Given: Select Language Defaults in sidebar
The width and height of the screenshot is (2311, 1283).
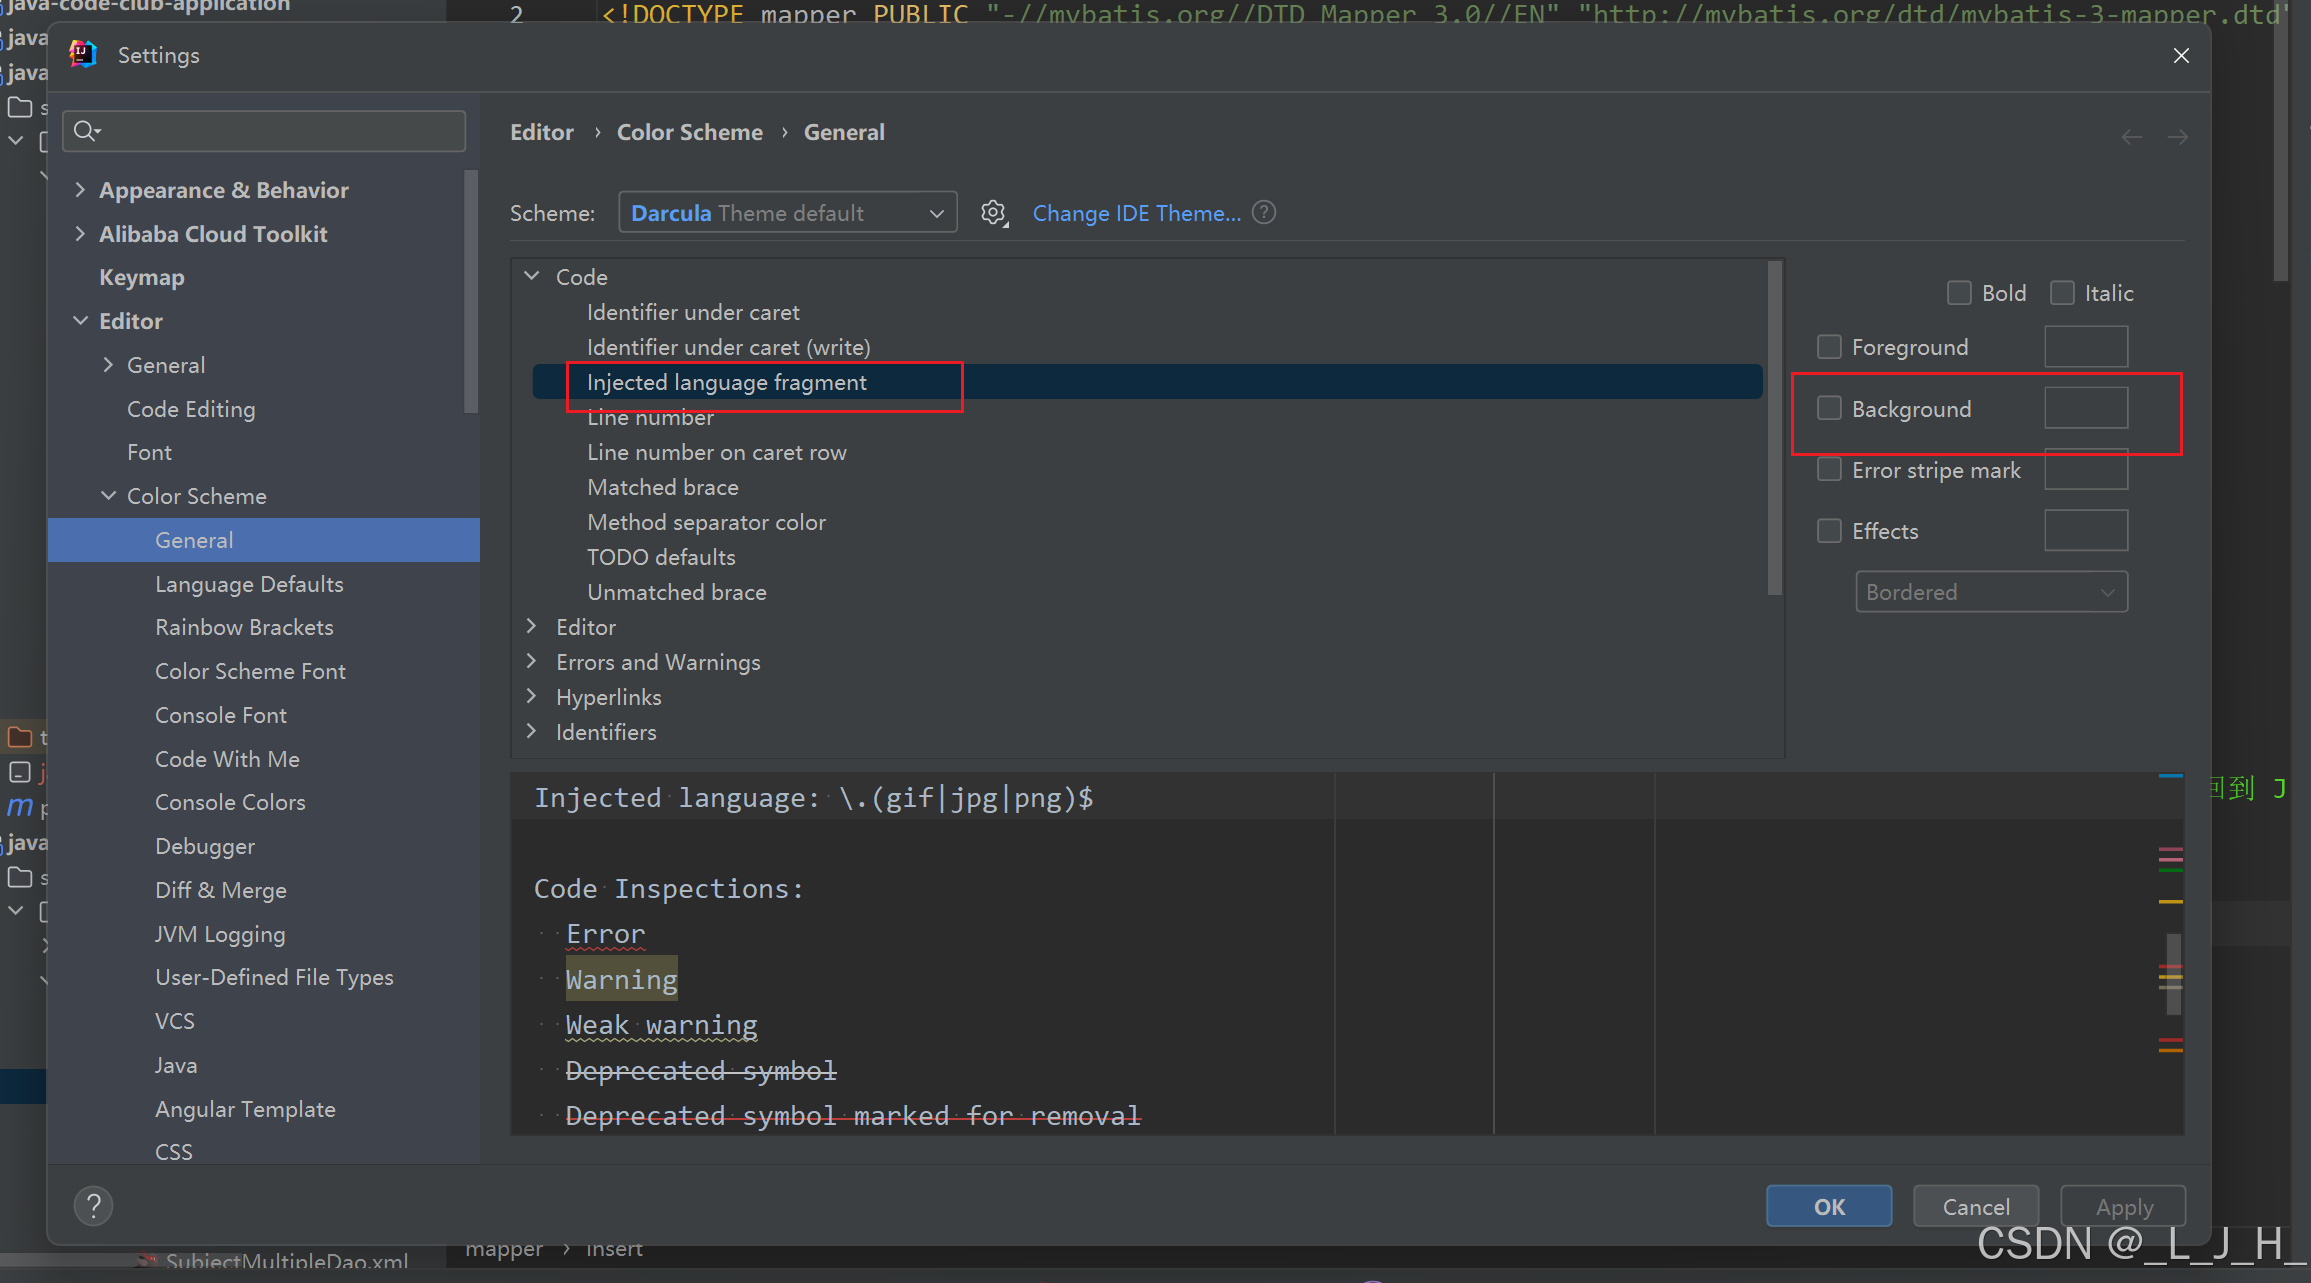Looking at the screenshot, I should coord(249,584).
